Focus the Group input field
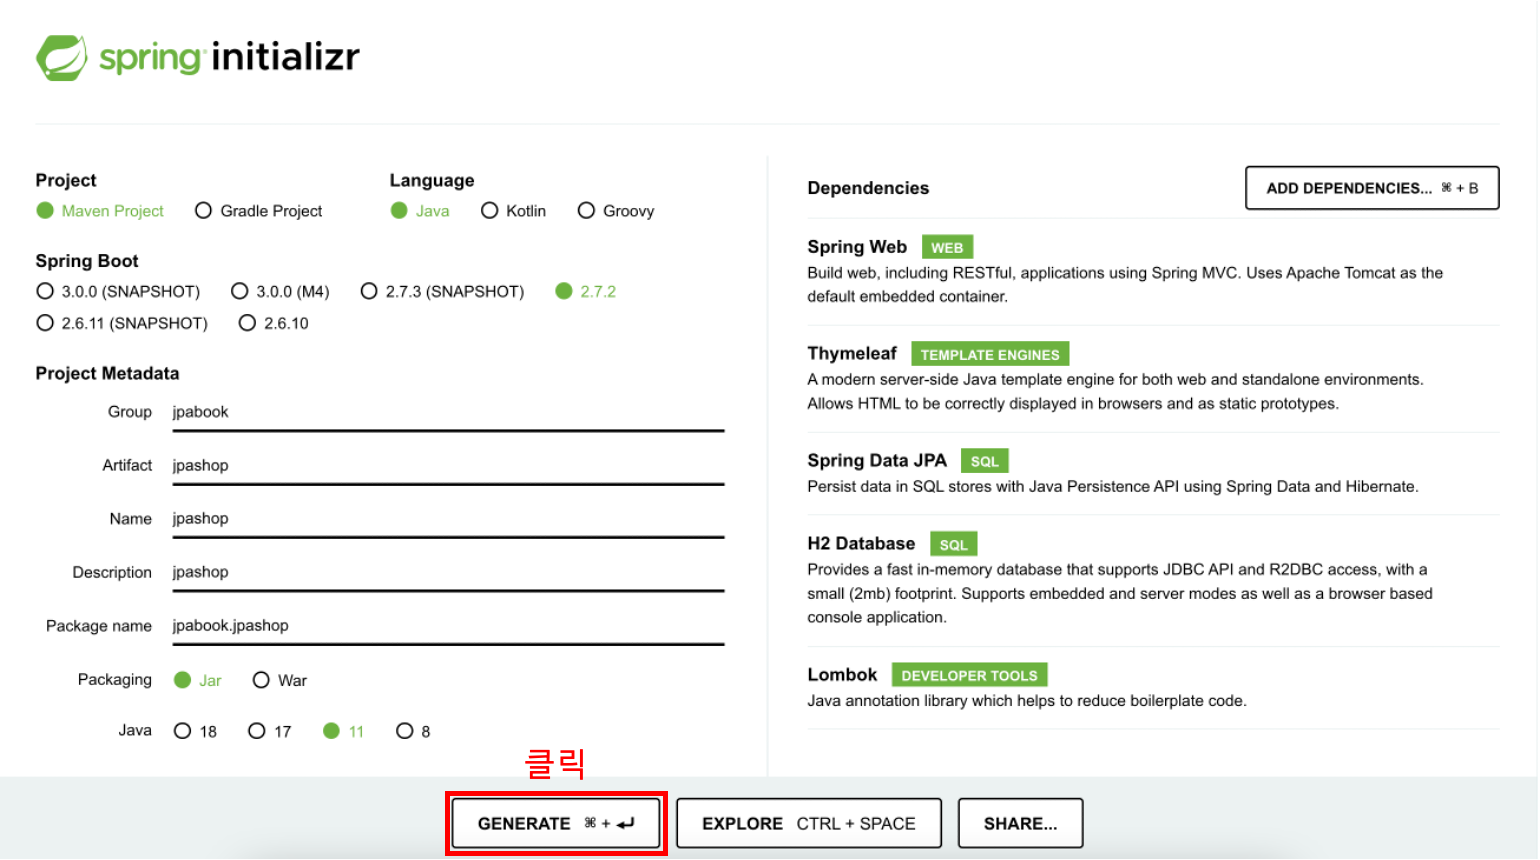 (448, 412)
